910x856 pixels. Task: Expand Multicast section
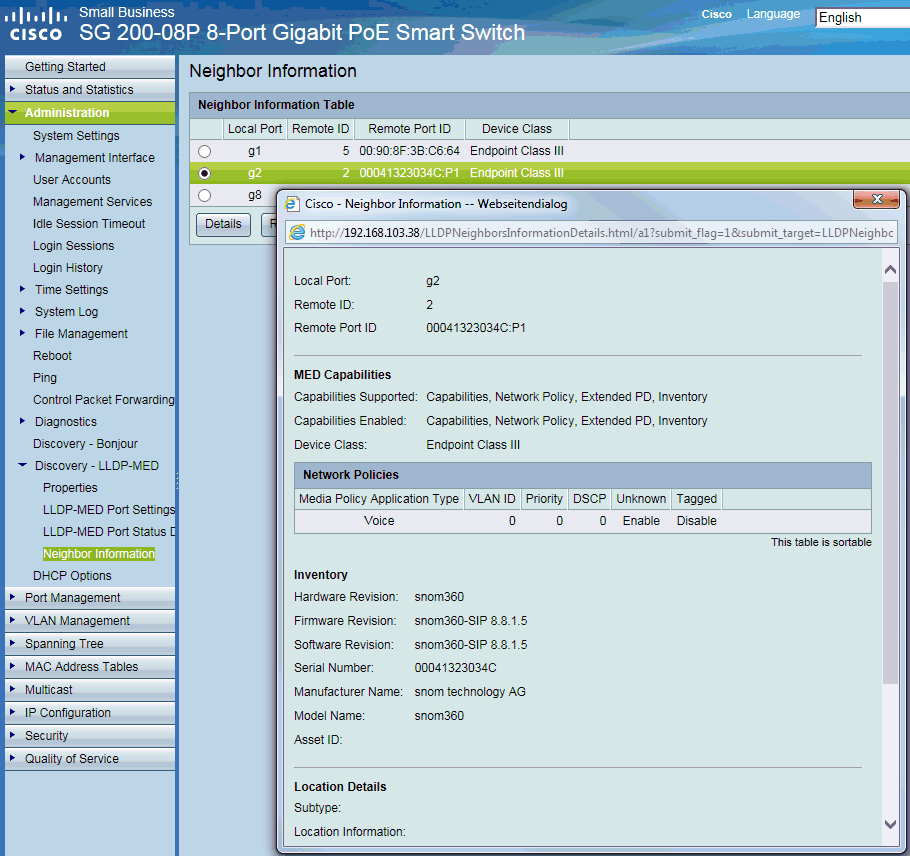pyautogui.click(x=12, y=689)
